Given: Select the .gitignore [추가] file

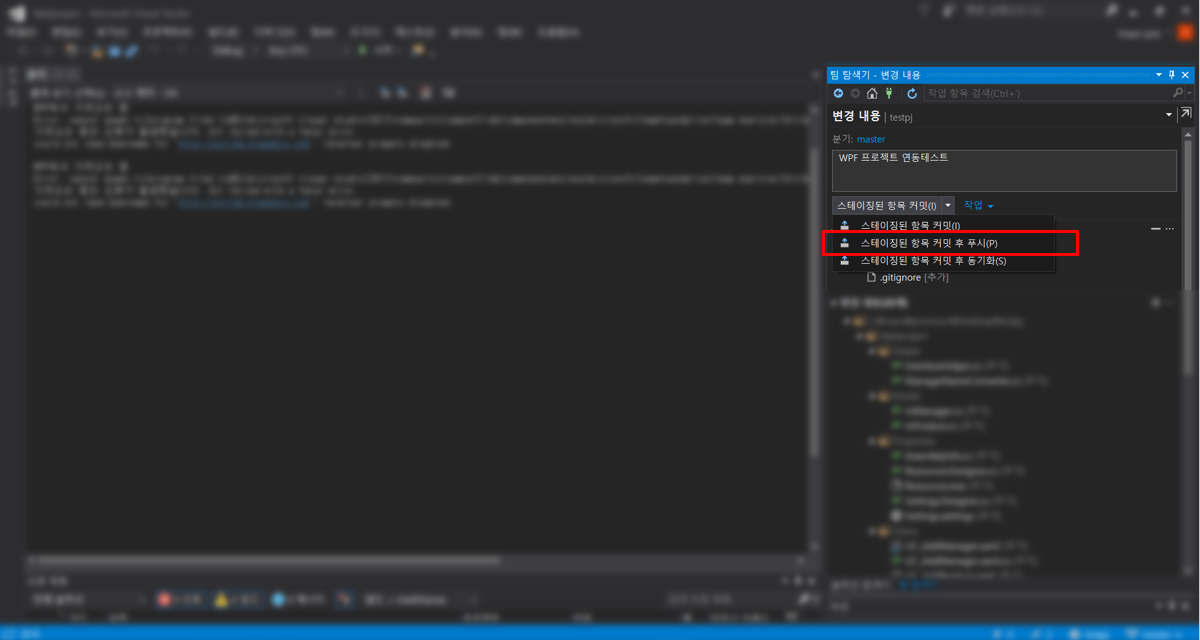Looking at the screenshot, I should (x=907, y=277).
